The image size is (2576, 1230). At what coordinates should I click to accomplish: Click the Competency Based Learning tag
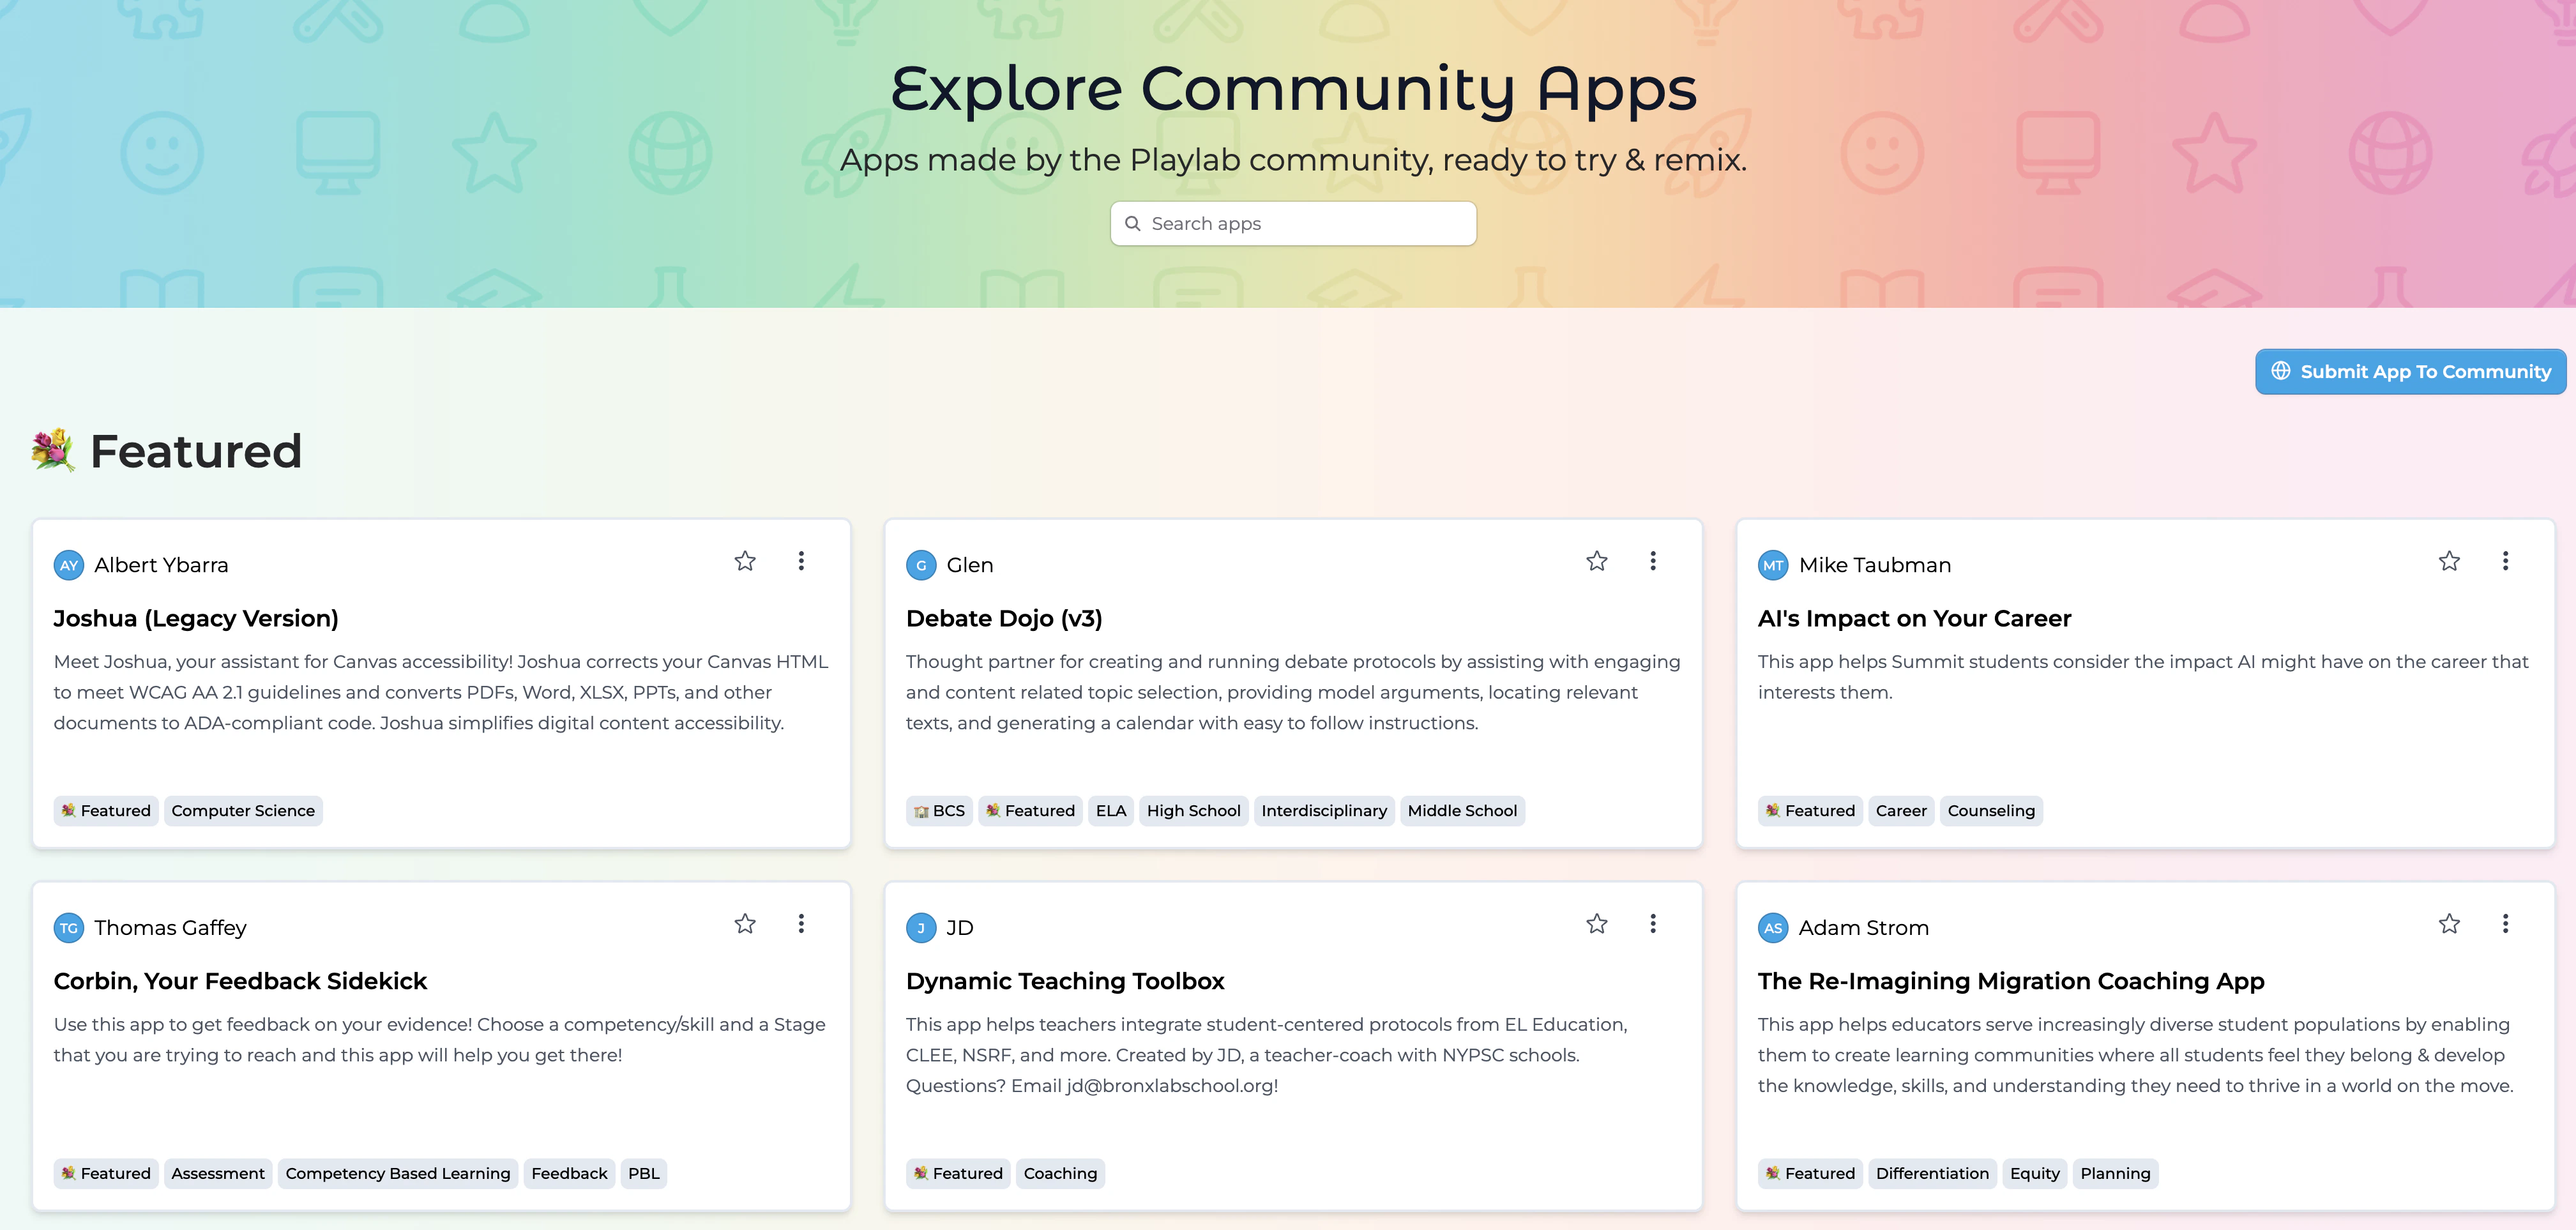(397, 1174)
